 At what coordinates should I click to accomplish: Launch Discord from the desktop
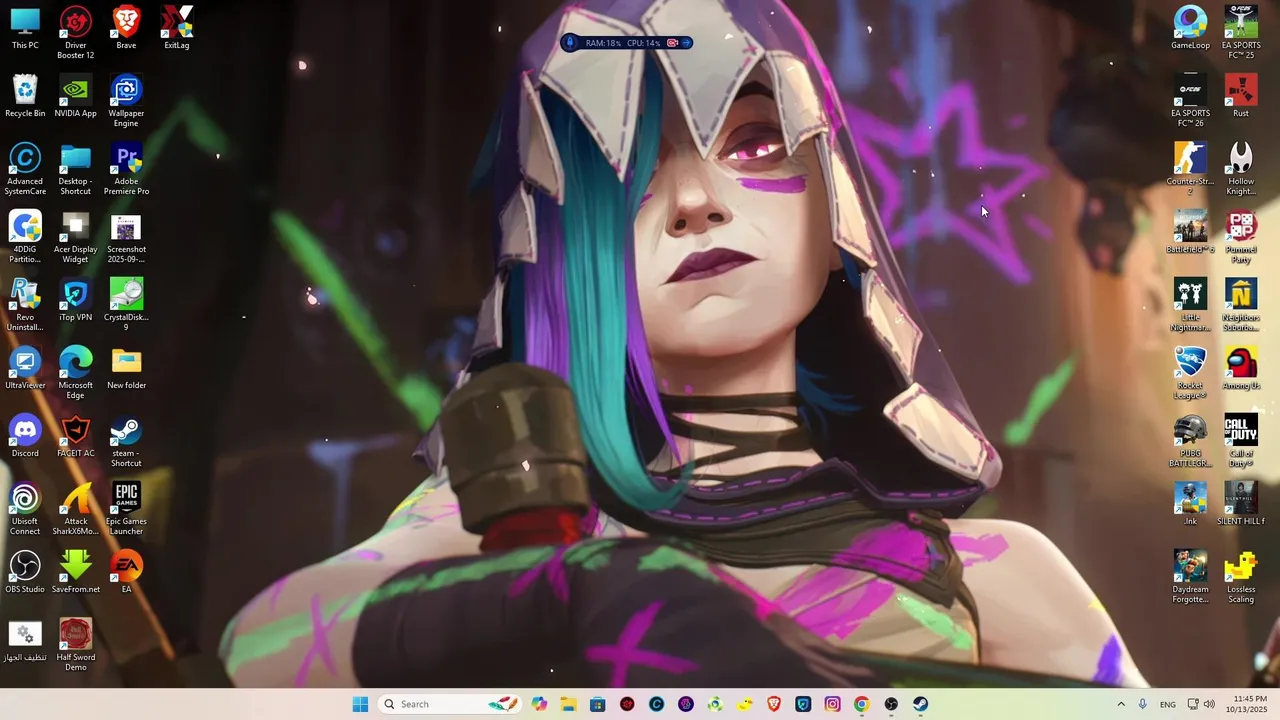point(25,436)
